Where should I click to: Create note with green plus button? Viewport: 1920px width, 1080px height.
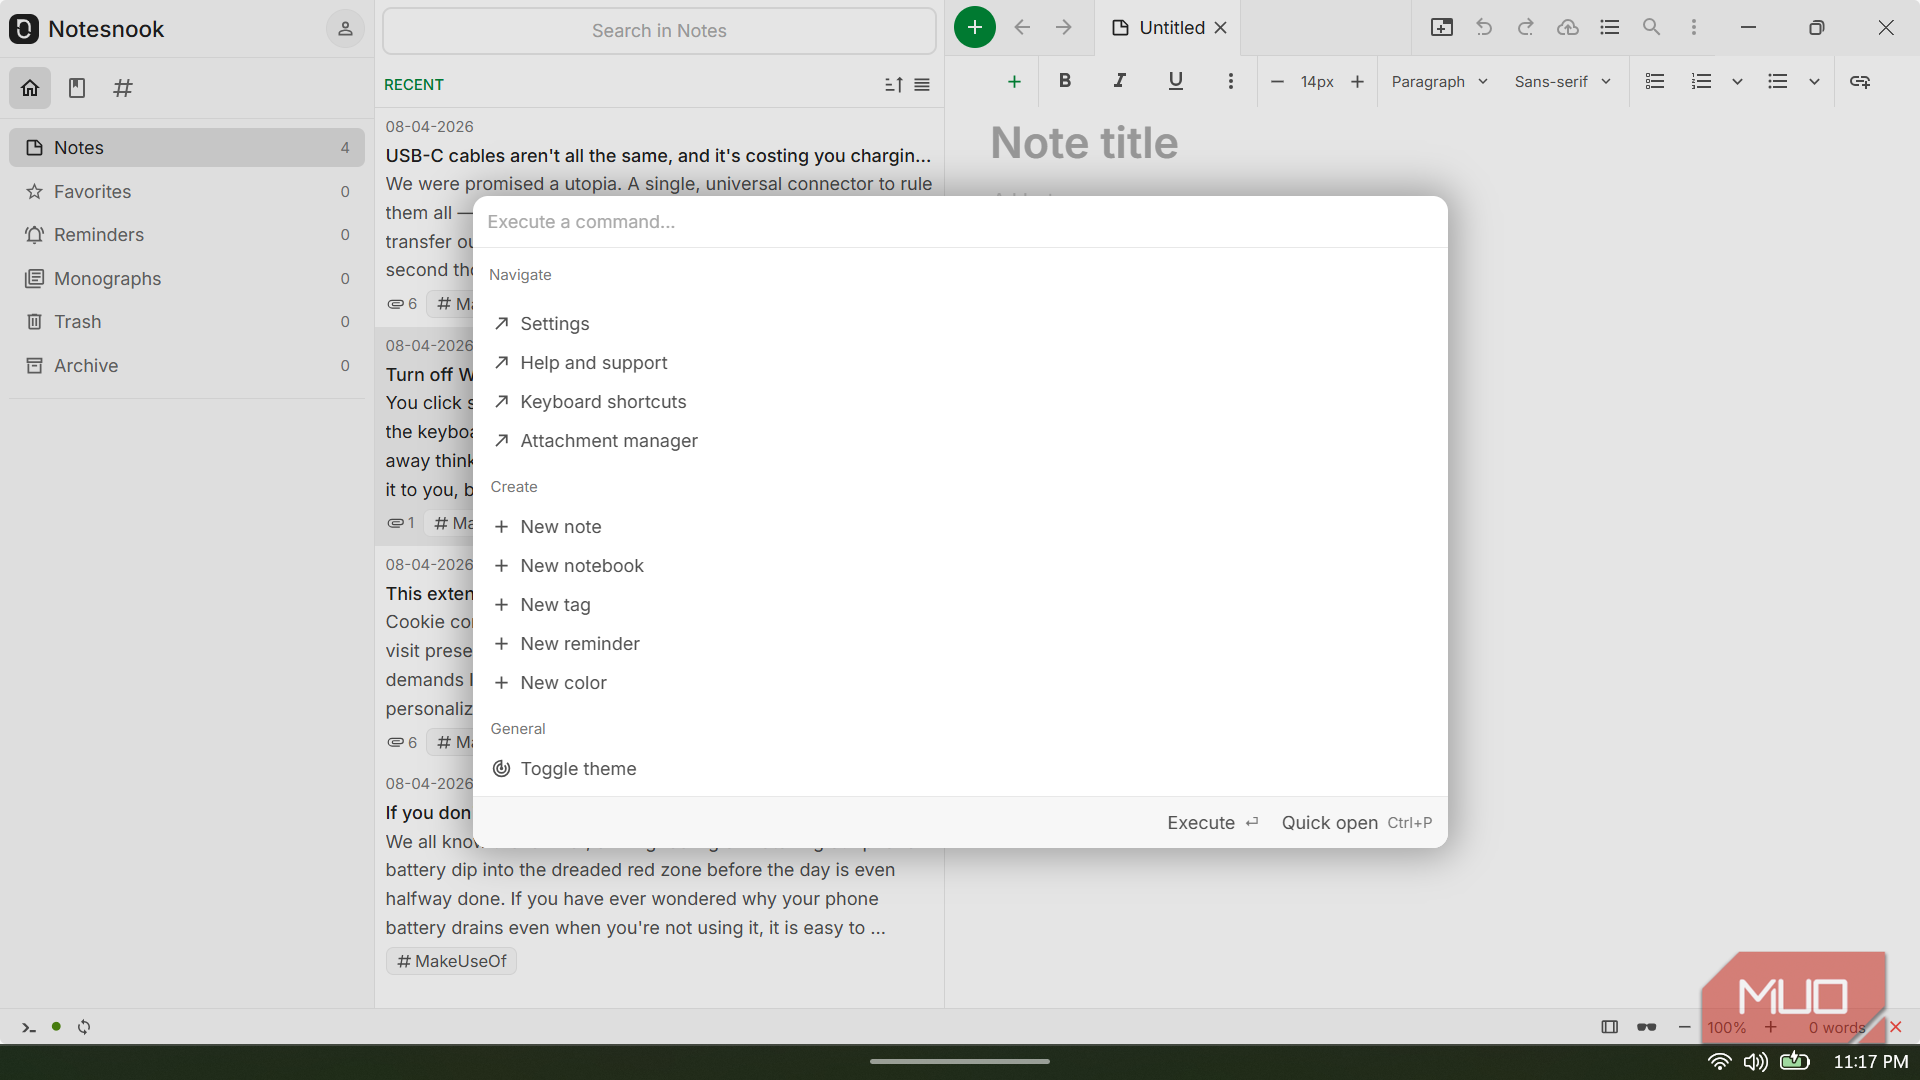coord(975,27)
